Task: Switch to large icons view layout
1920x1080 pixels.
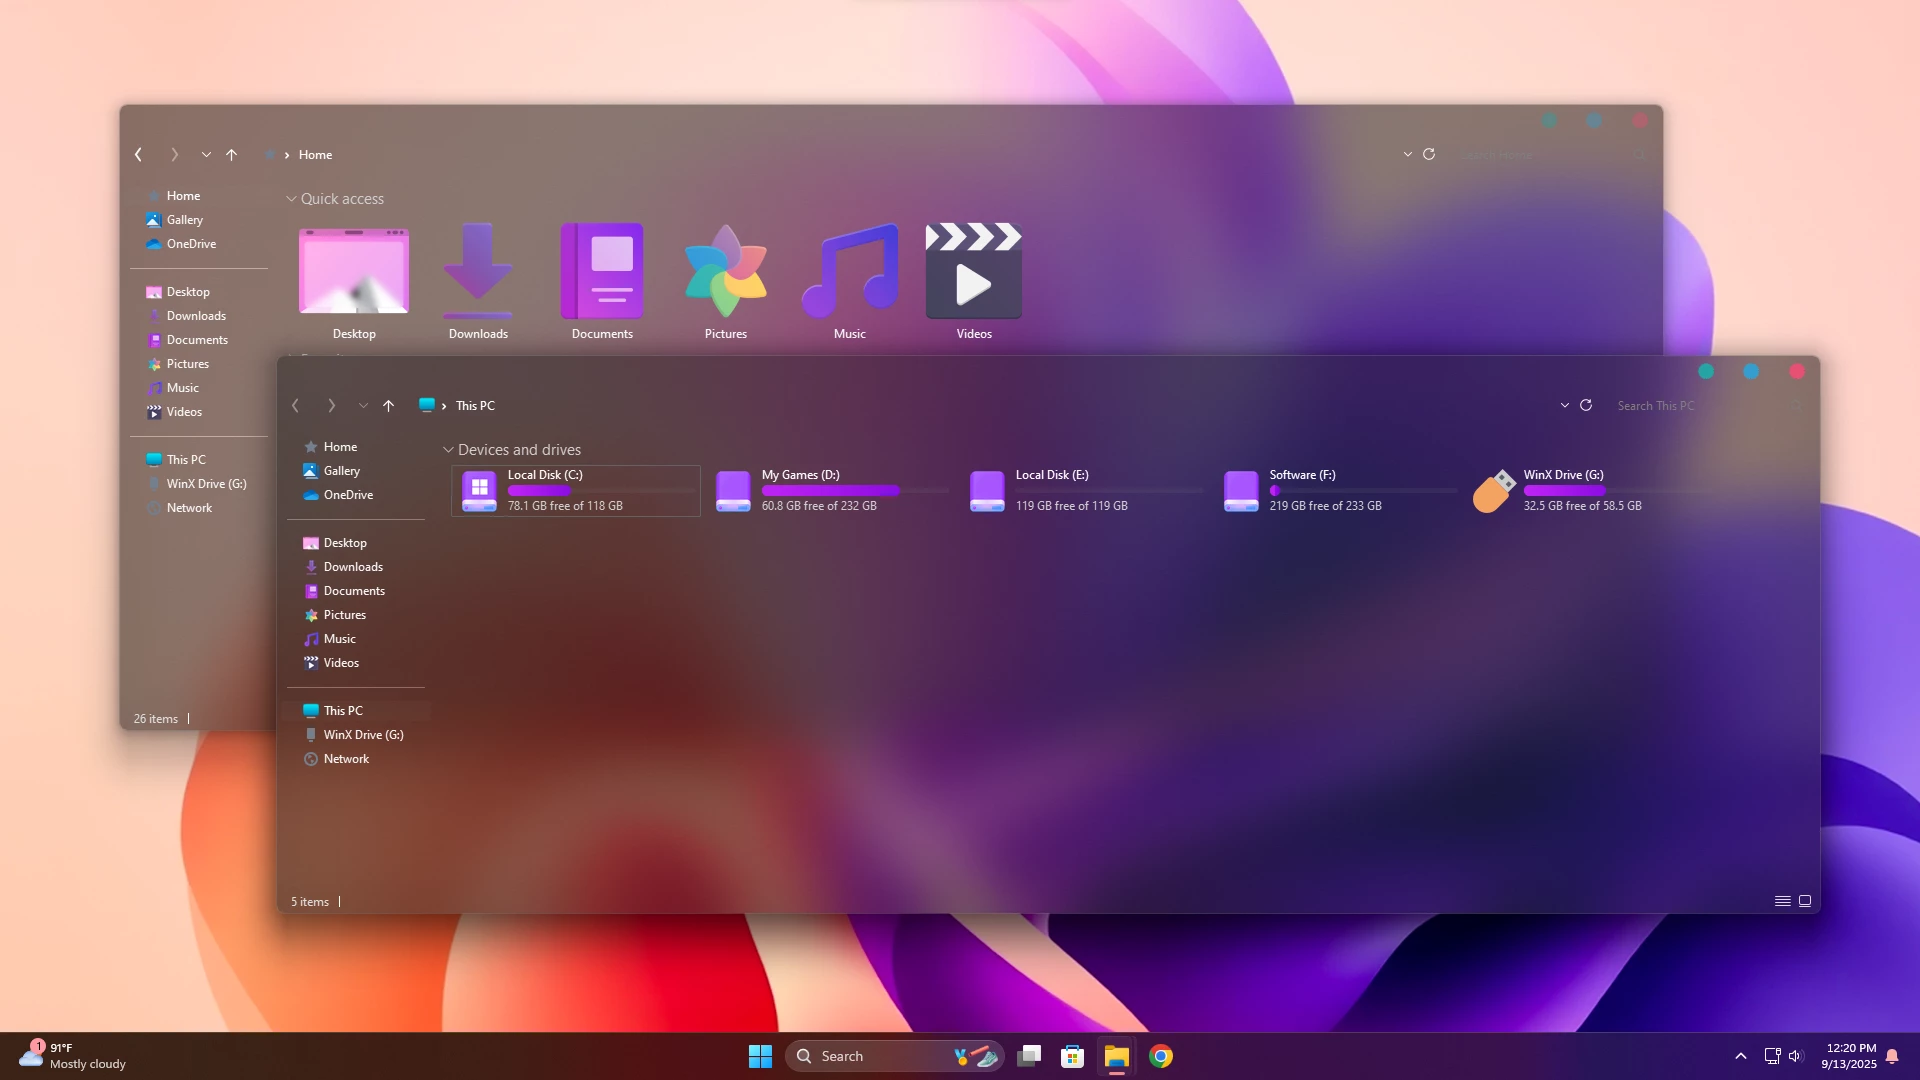Action: pyautogui.click(x=1805, y=901)
